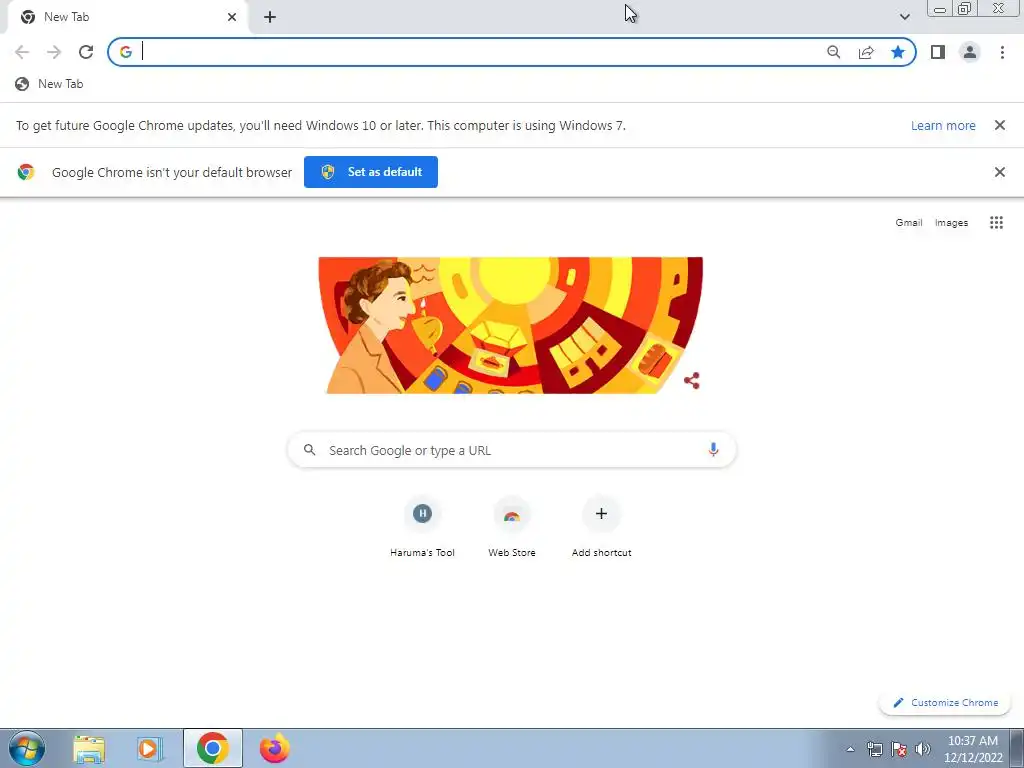This screenshot has width=1024, height=768.
Task: Open the volume speaker tray icon
Action: [x=923, y=749]
